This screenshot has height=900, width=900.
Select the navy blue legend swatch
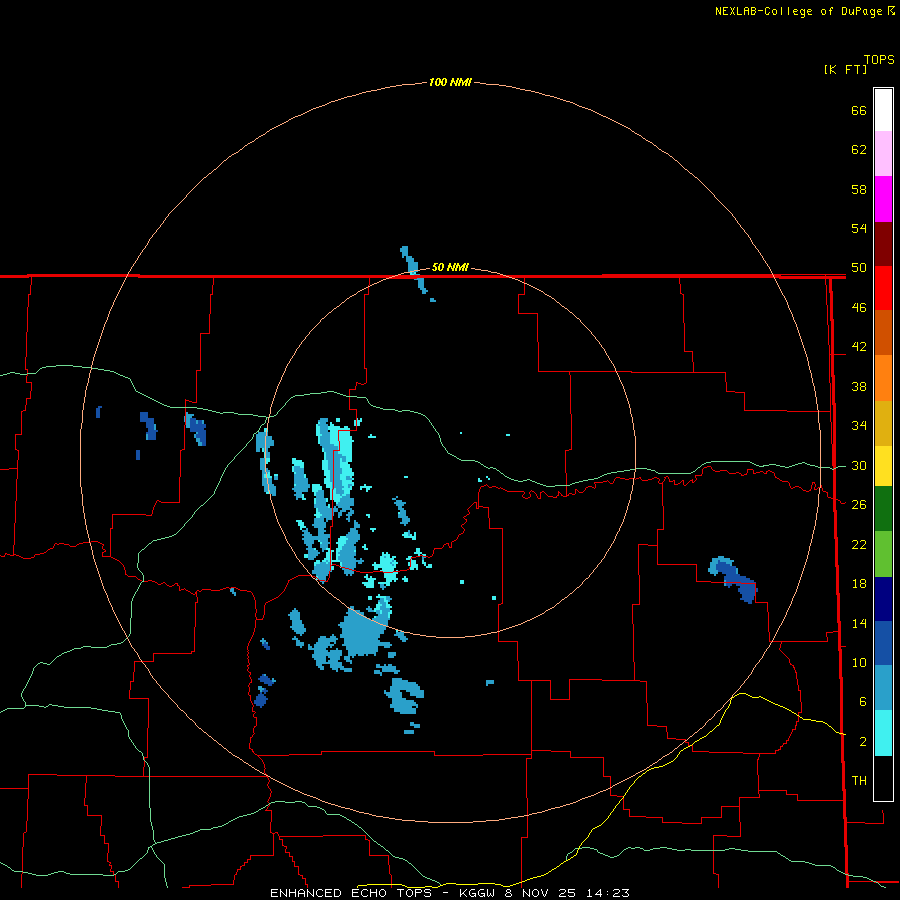click(x=883, y=599)
